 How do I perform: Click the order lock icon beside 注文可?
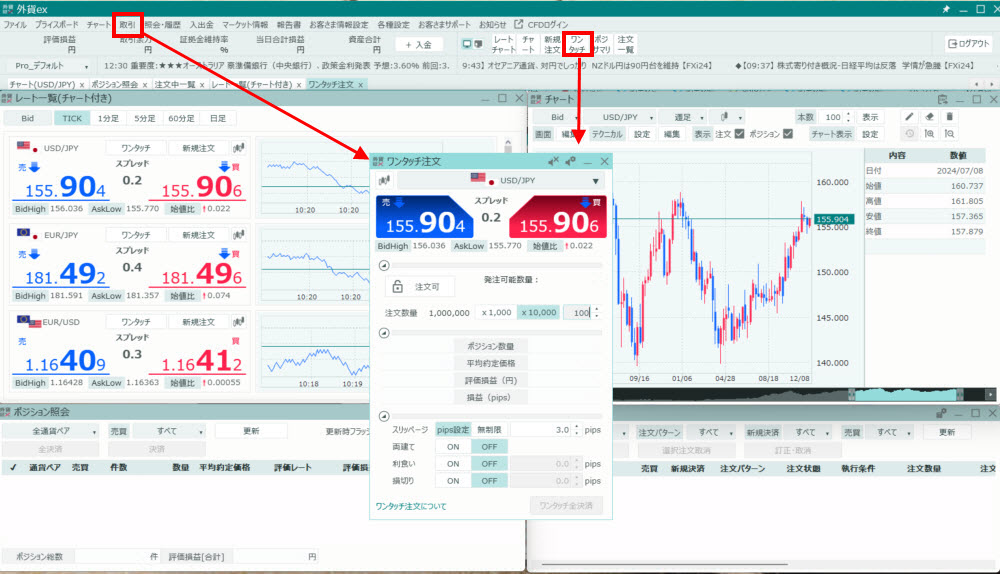tap(397, 287)
